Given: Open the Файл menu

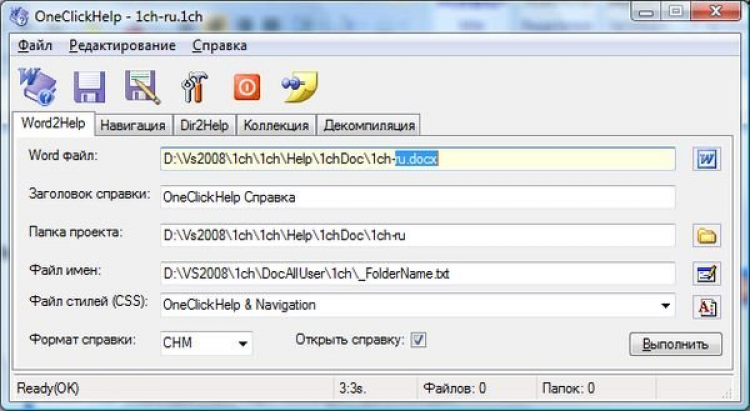Looking at the screenshot, I should [35, 45].
